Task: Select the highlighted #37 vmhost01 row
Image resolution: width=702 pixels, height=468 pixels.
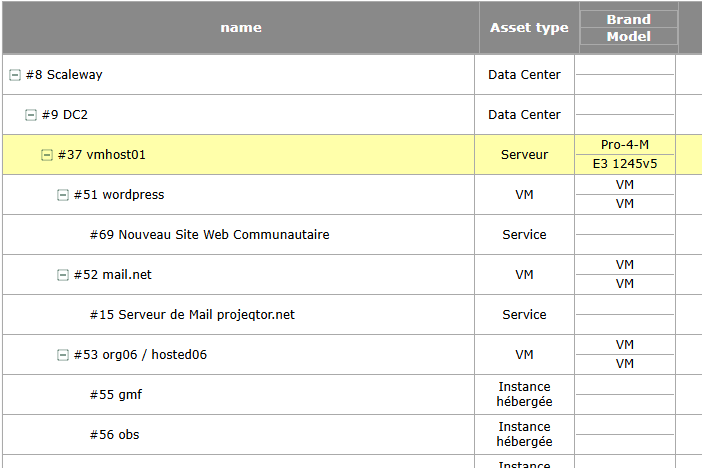Action: [x=102, y=155]
